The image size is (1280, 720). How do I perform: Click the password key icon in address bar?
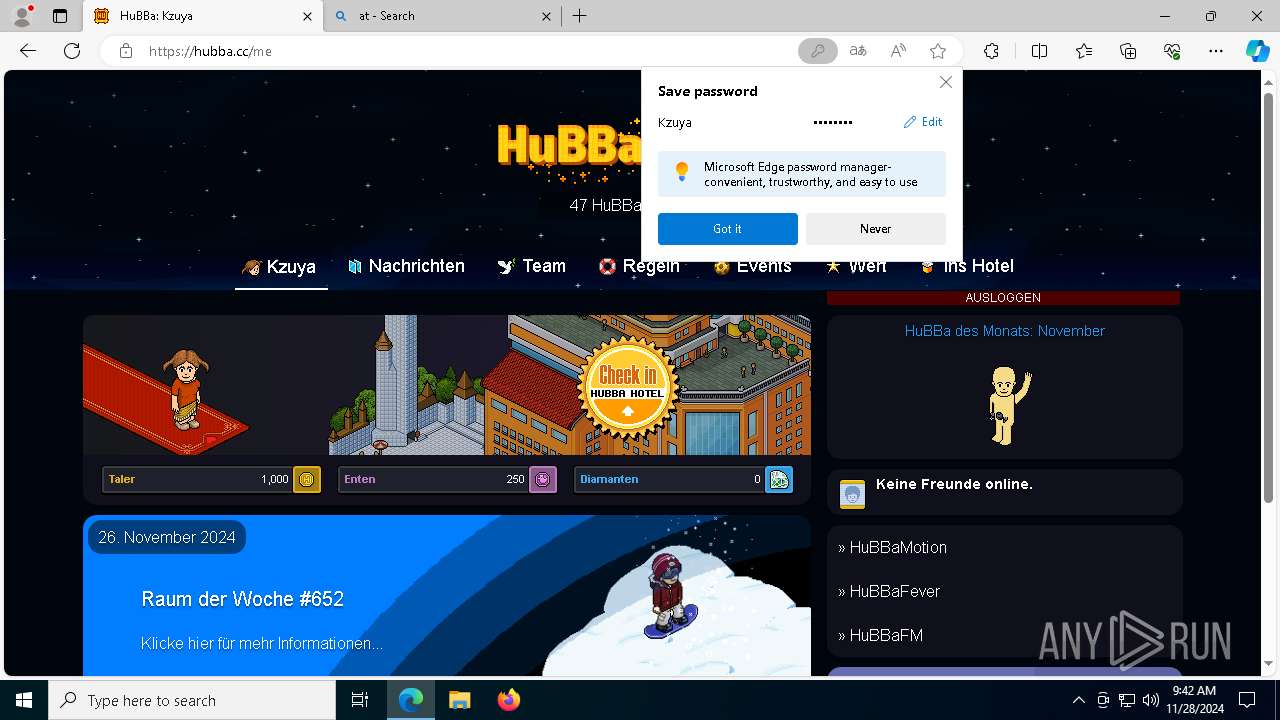pyautogui.click(x=817, y=51)
